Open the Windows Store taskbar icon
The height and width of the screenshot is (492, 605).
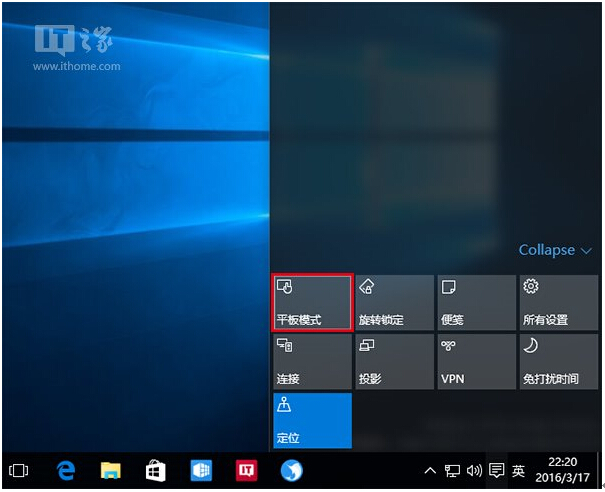(x=156, y=470)
